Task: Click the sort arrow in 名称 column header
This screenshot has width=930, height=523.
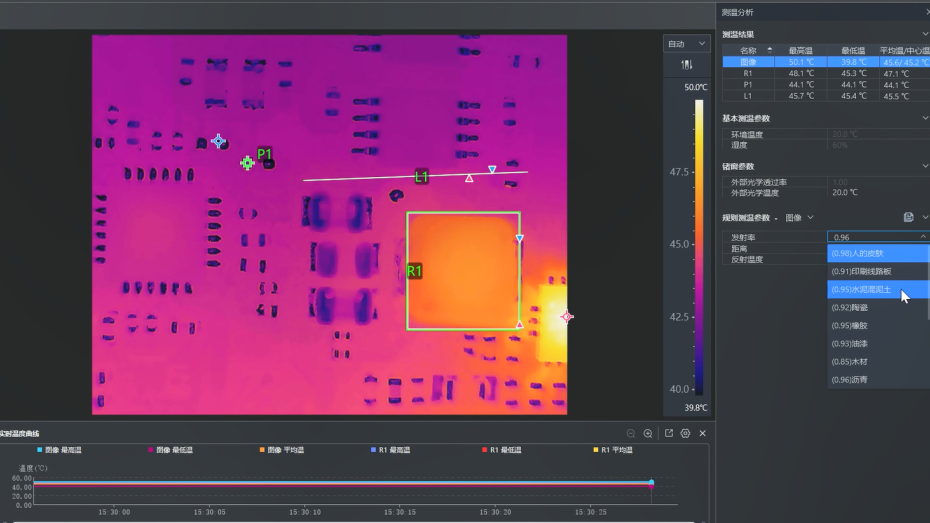Action: [x=769, y=50]
